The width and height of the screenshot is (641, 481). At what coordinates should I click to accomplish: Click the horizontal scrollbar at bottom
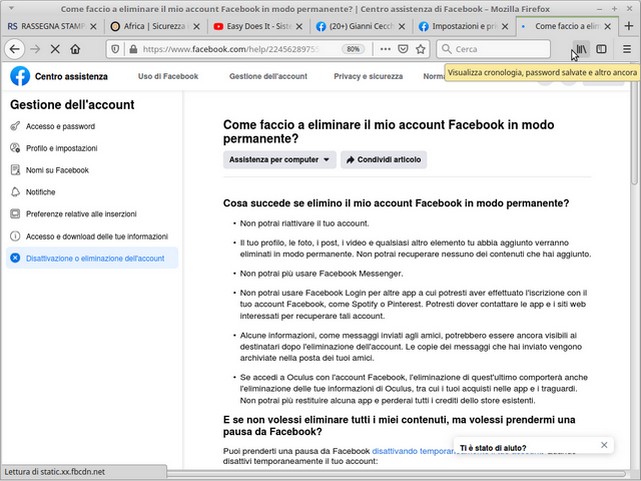coord(396,474)
